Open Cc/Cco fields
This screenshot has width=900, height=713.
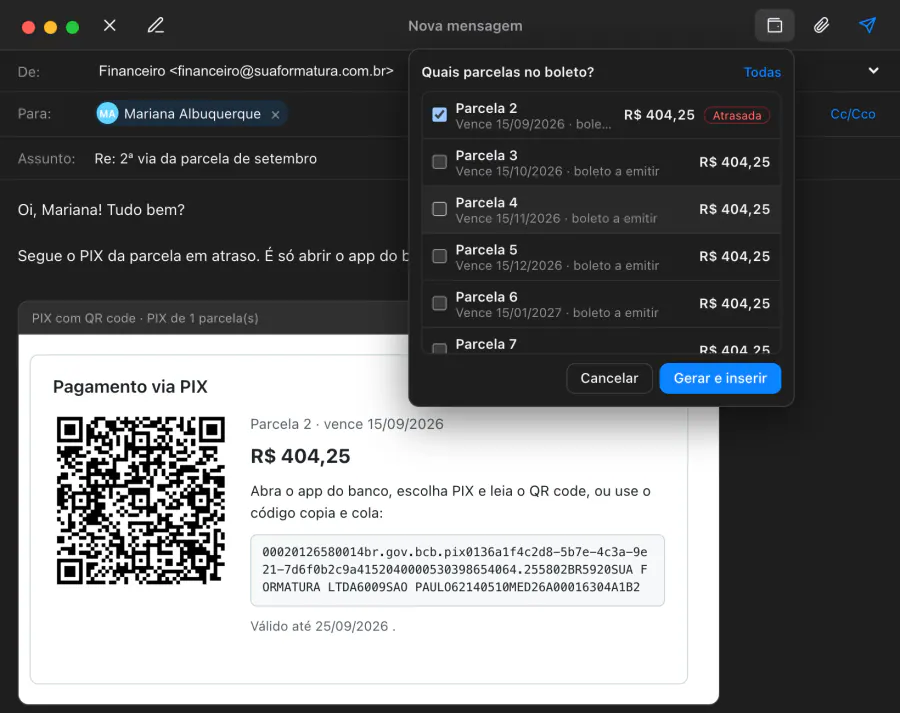pyautogui.click(x=852, y=114)
